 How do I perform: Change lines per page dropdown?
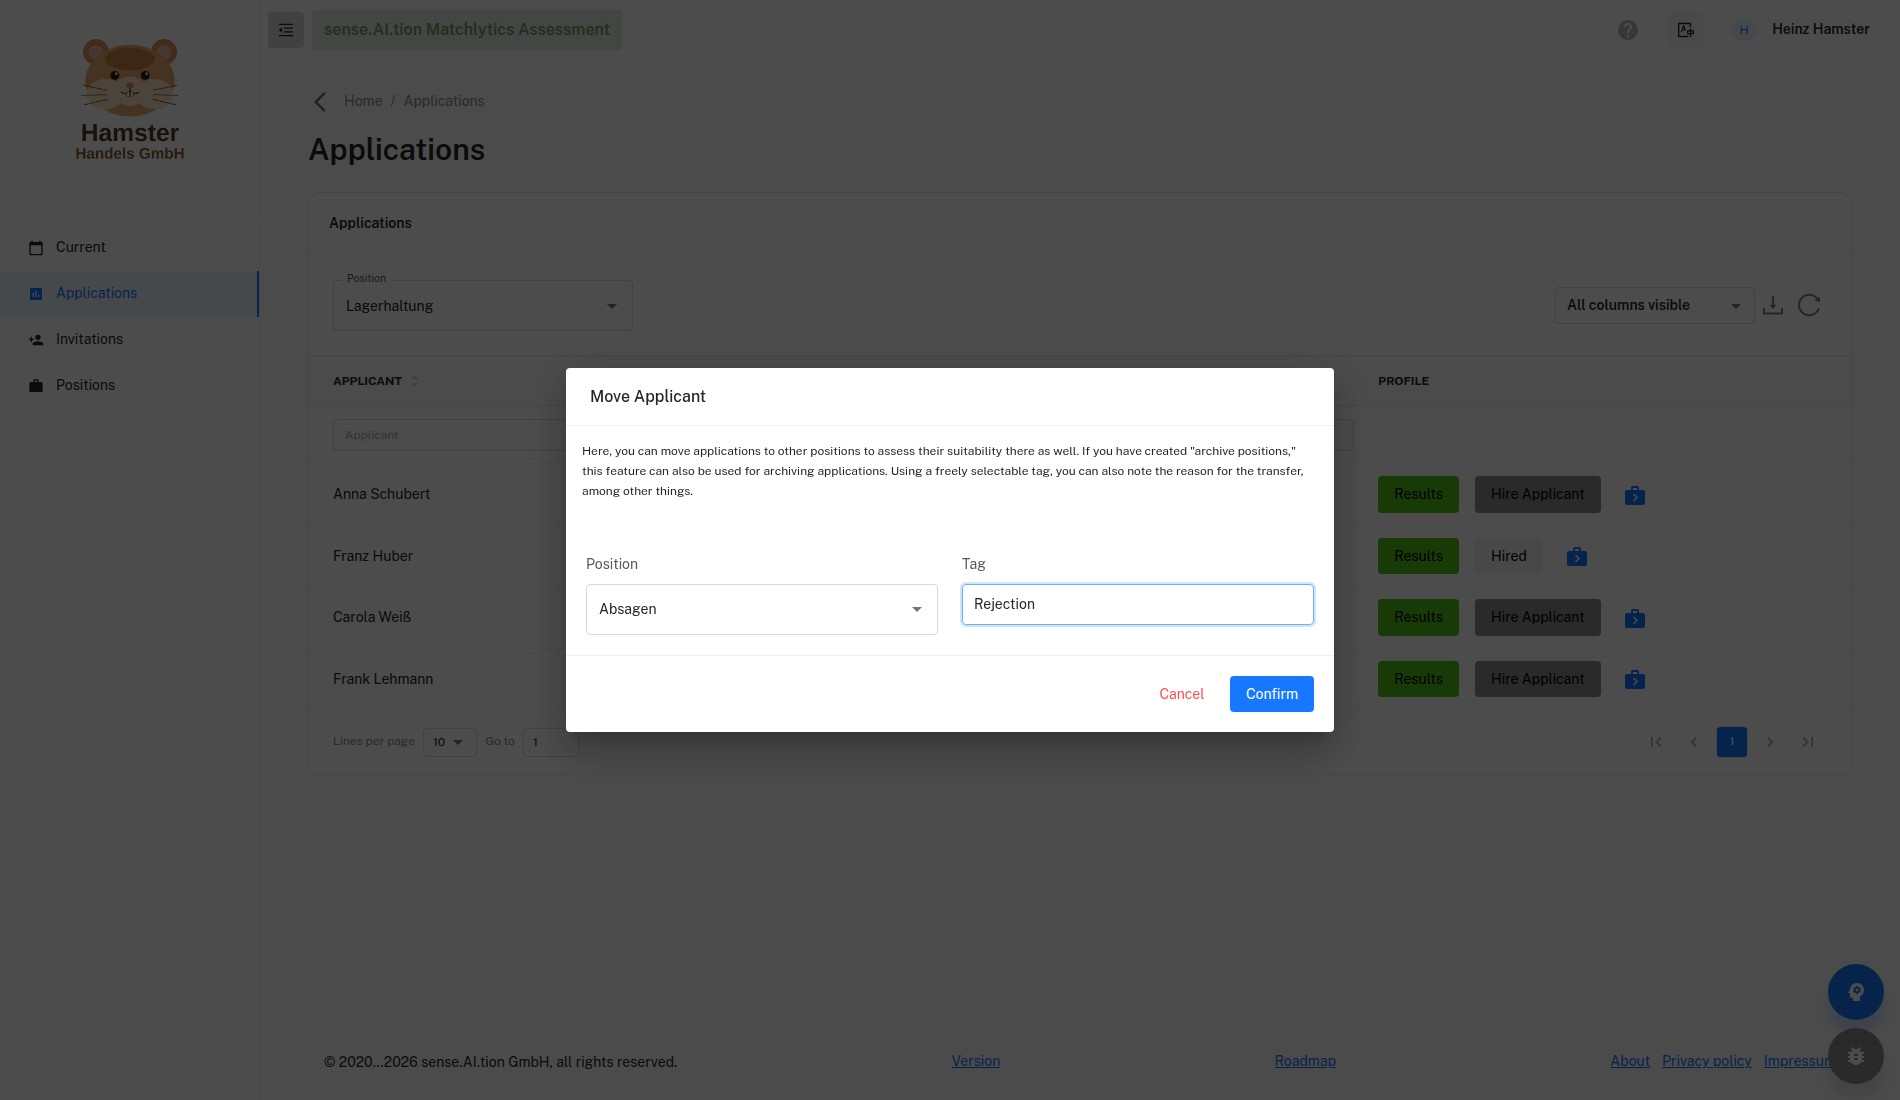(449, 742)
